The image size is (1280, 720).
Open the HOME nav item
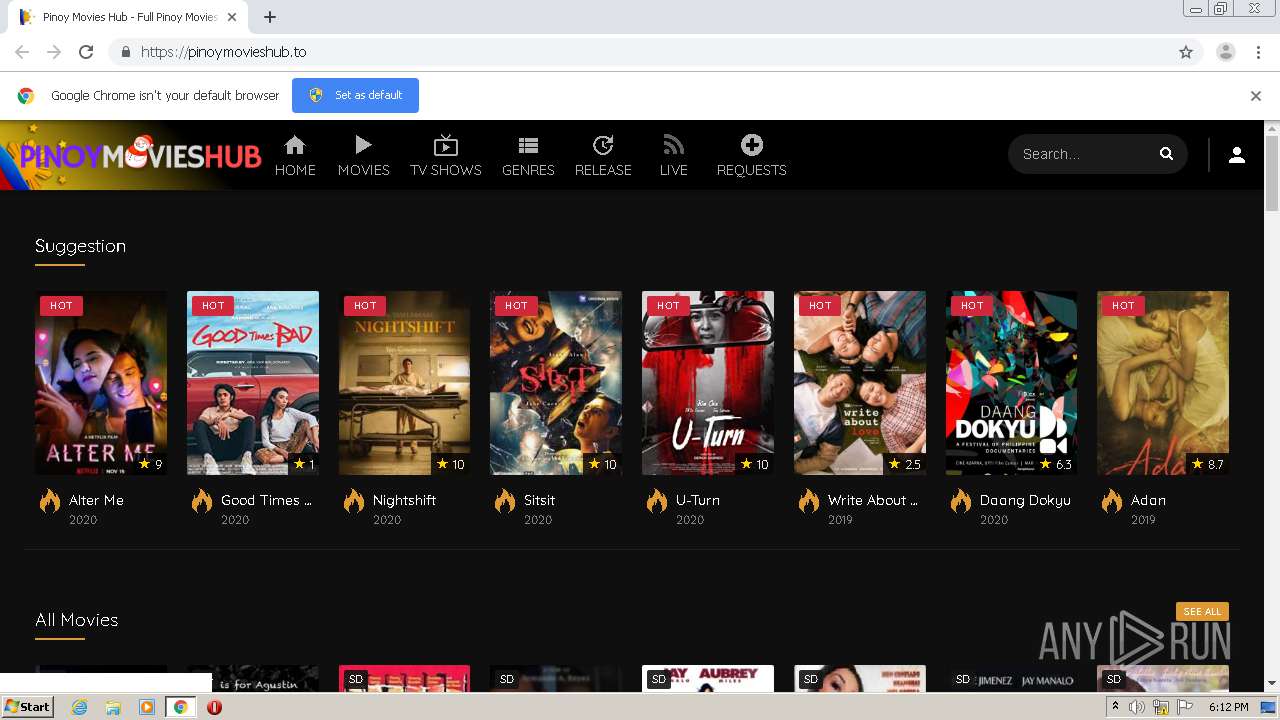pos(295,157)
